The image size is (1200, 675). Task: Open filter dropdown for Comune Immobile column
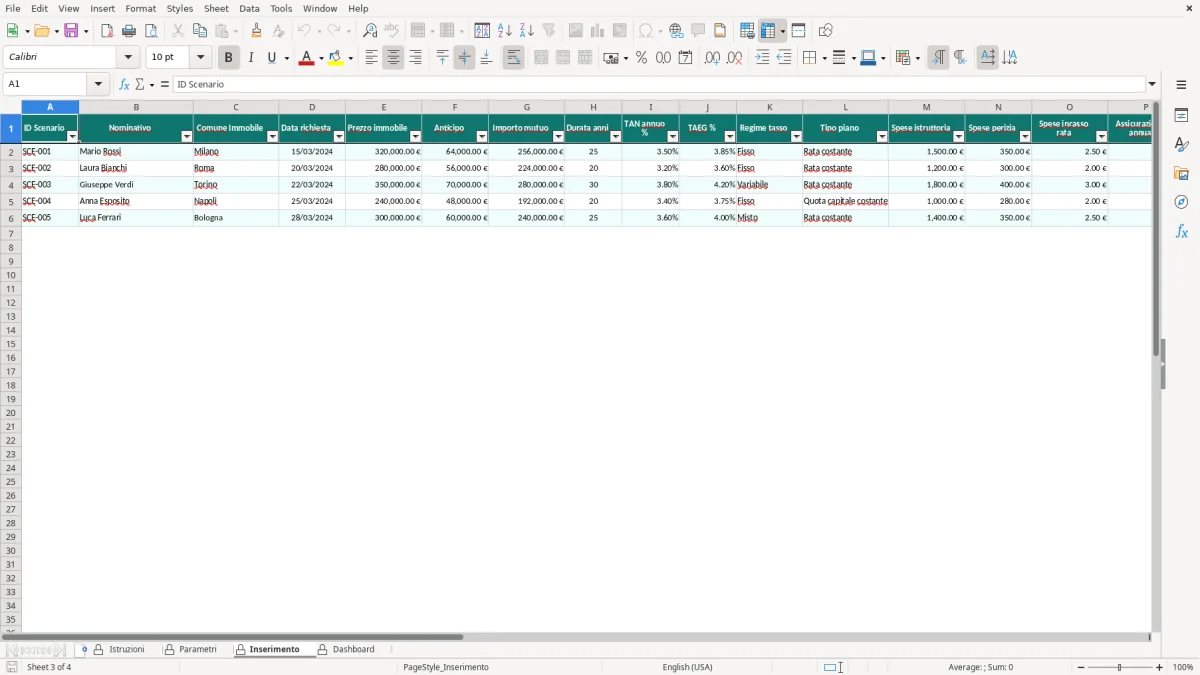272,136
